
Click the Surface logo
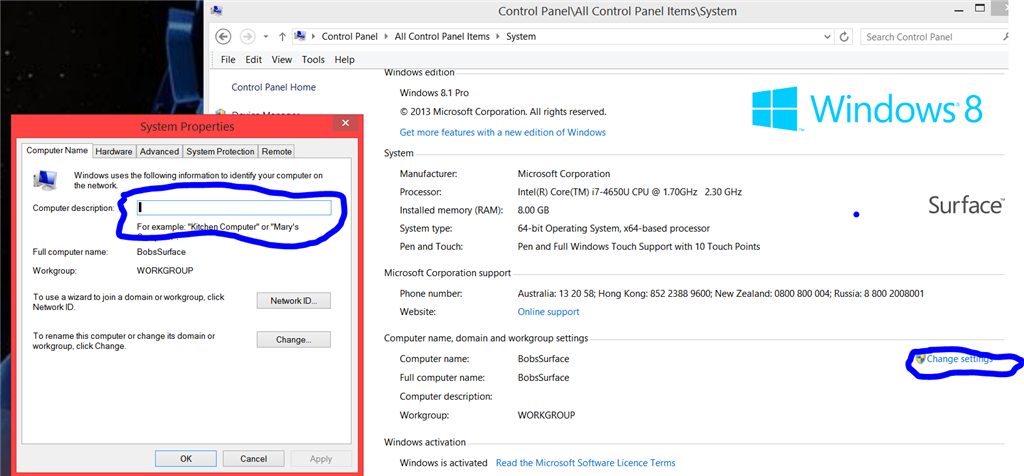tap(966, 205)
